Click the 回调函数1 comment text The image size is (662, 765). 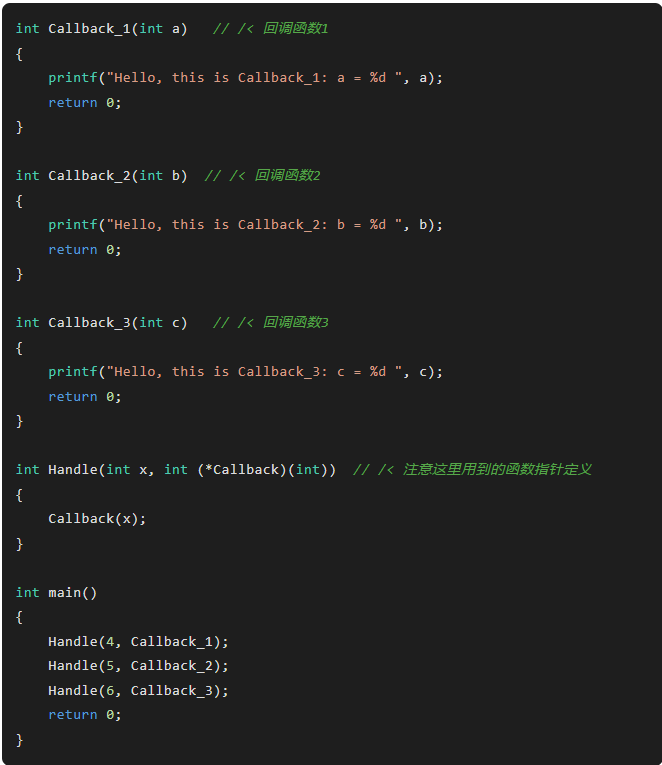295,28
